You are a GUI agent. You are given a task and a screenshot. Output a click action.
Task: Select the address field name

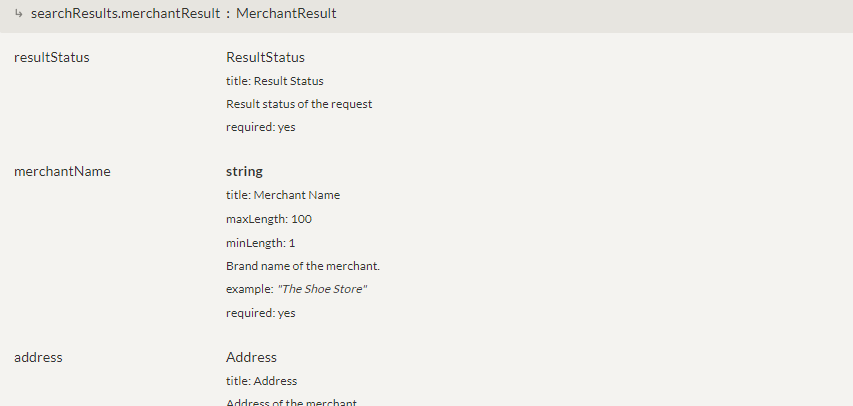click(x=38, y=357)
